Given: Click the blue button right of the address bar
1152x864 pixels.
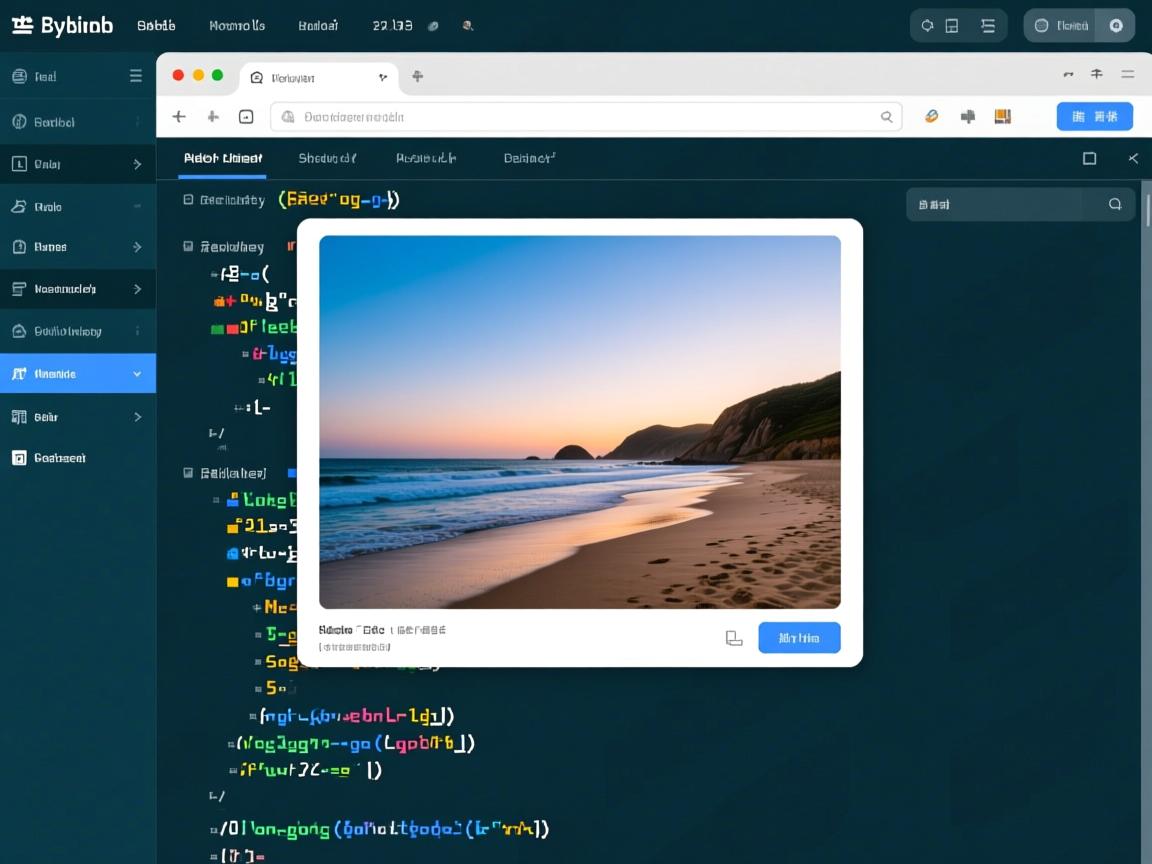Looking at the screenshot, I should point(1094,117).
